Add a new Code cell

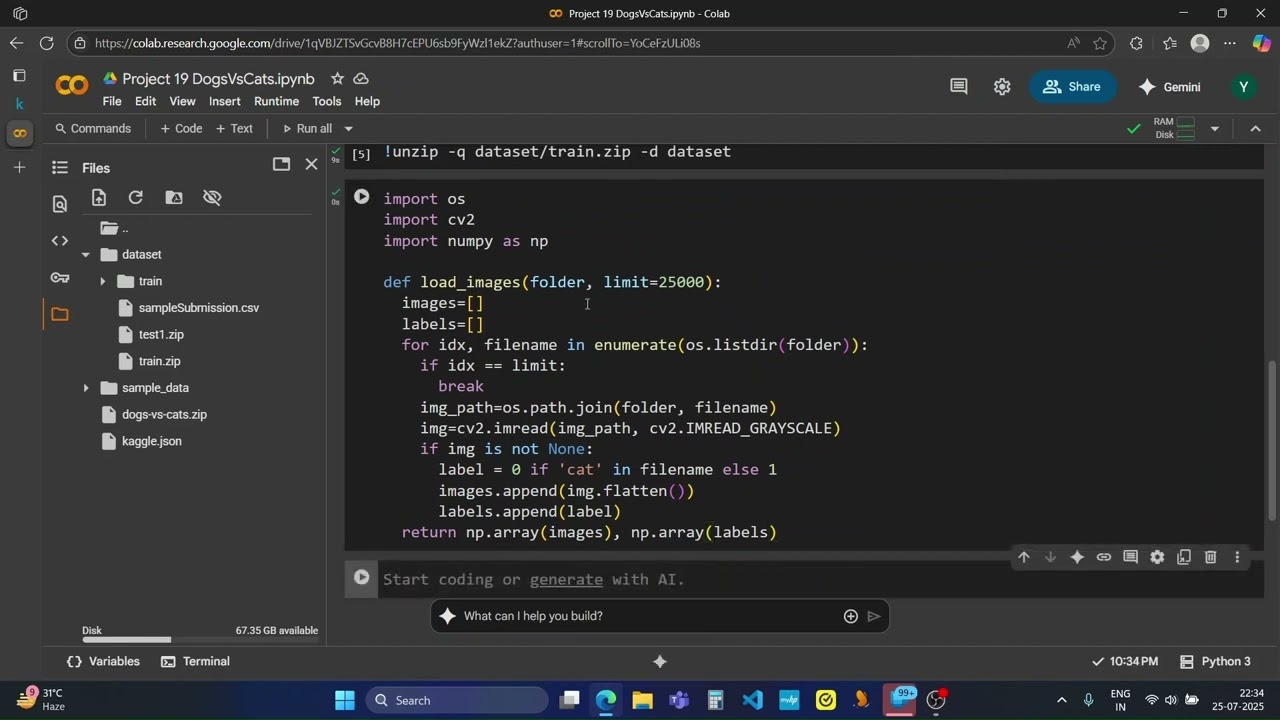point(181,129)
